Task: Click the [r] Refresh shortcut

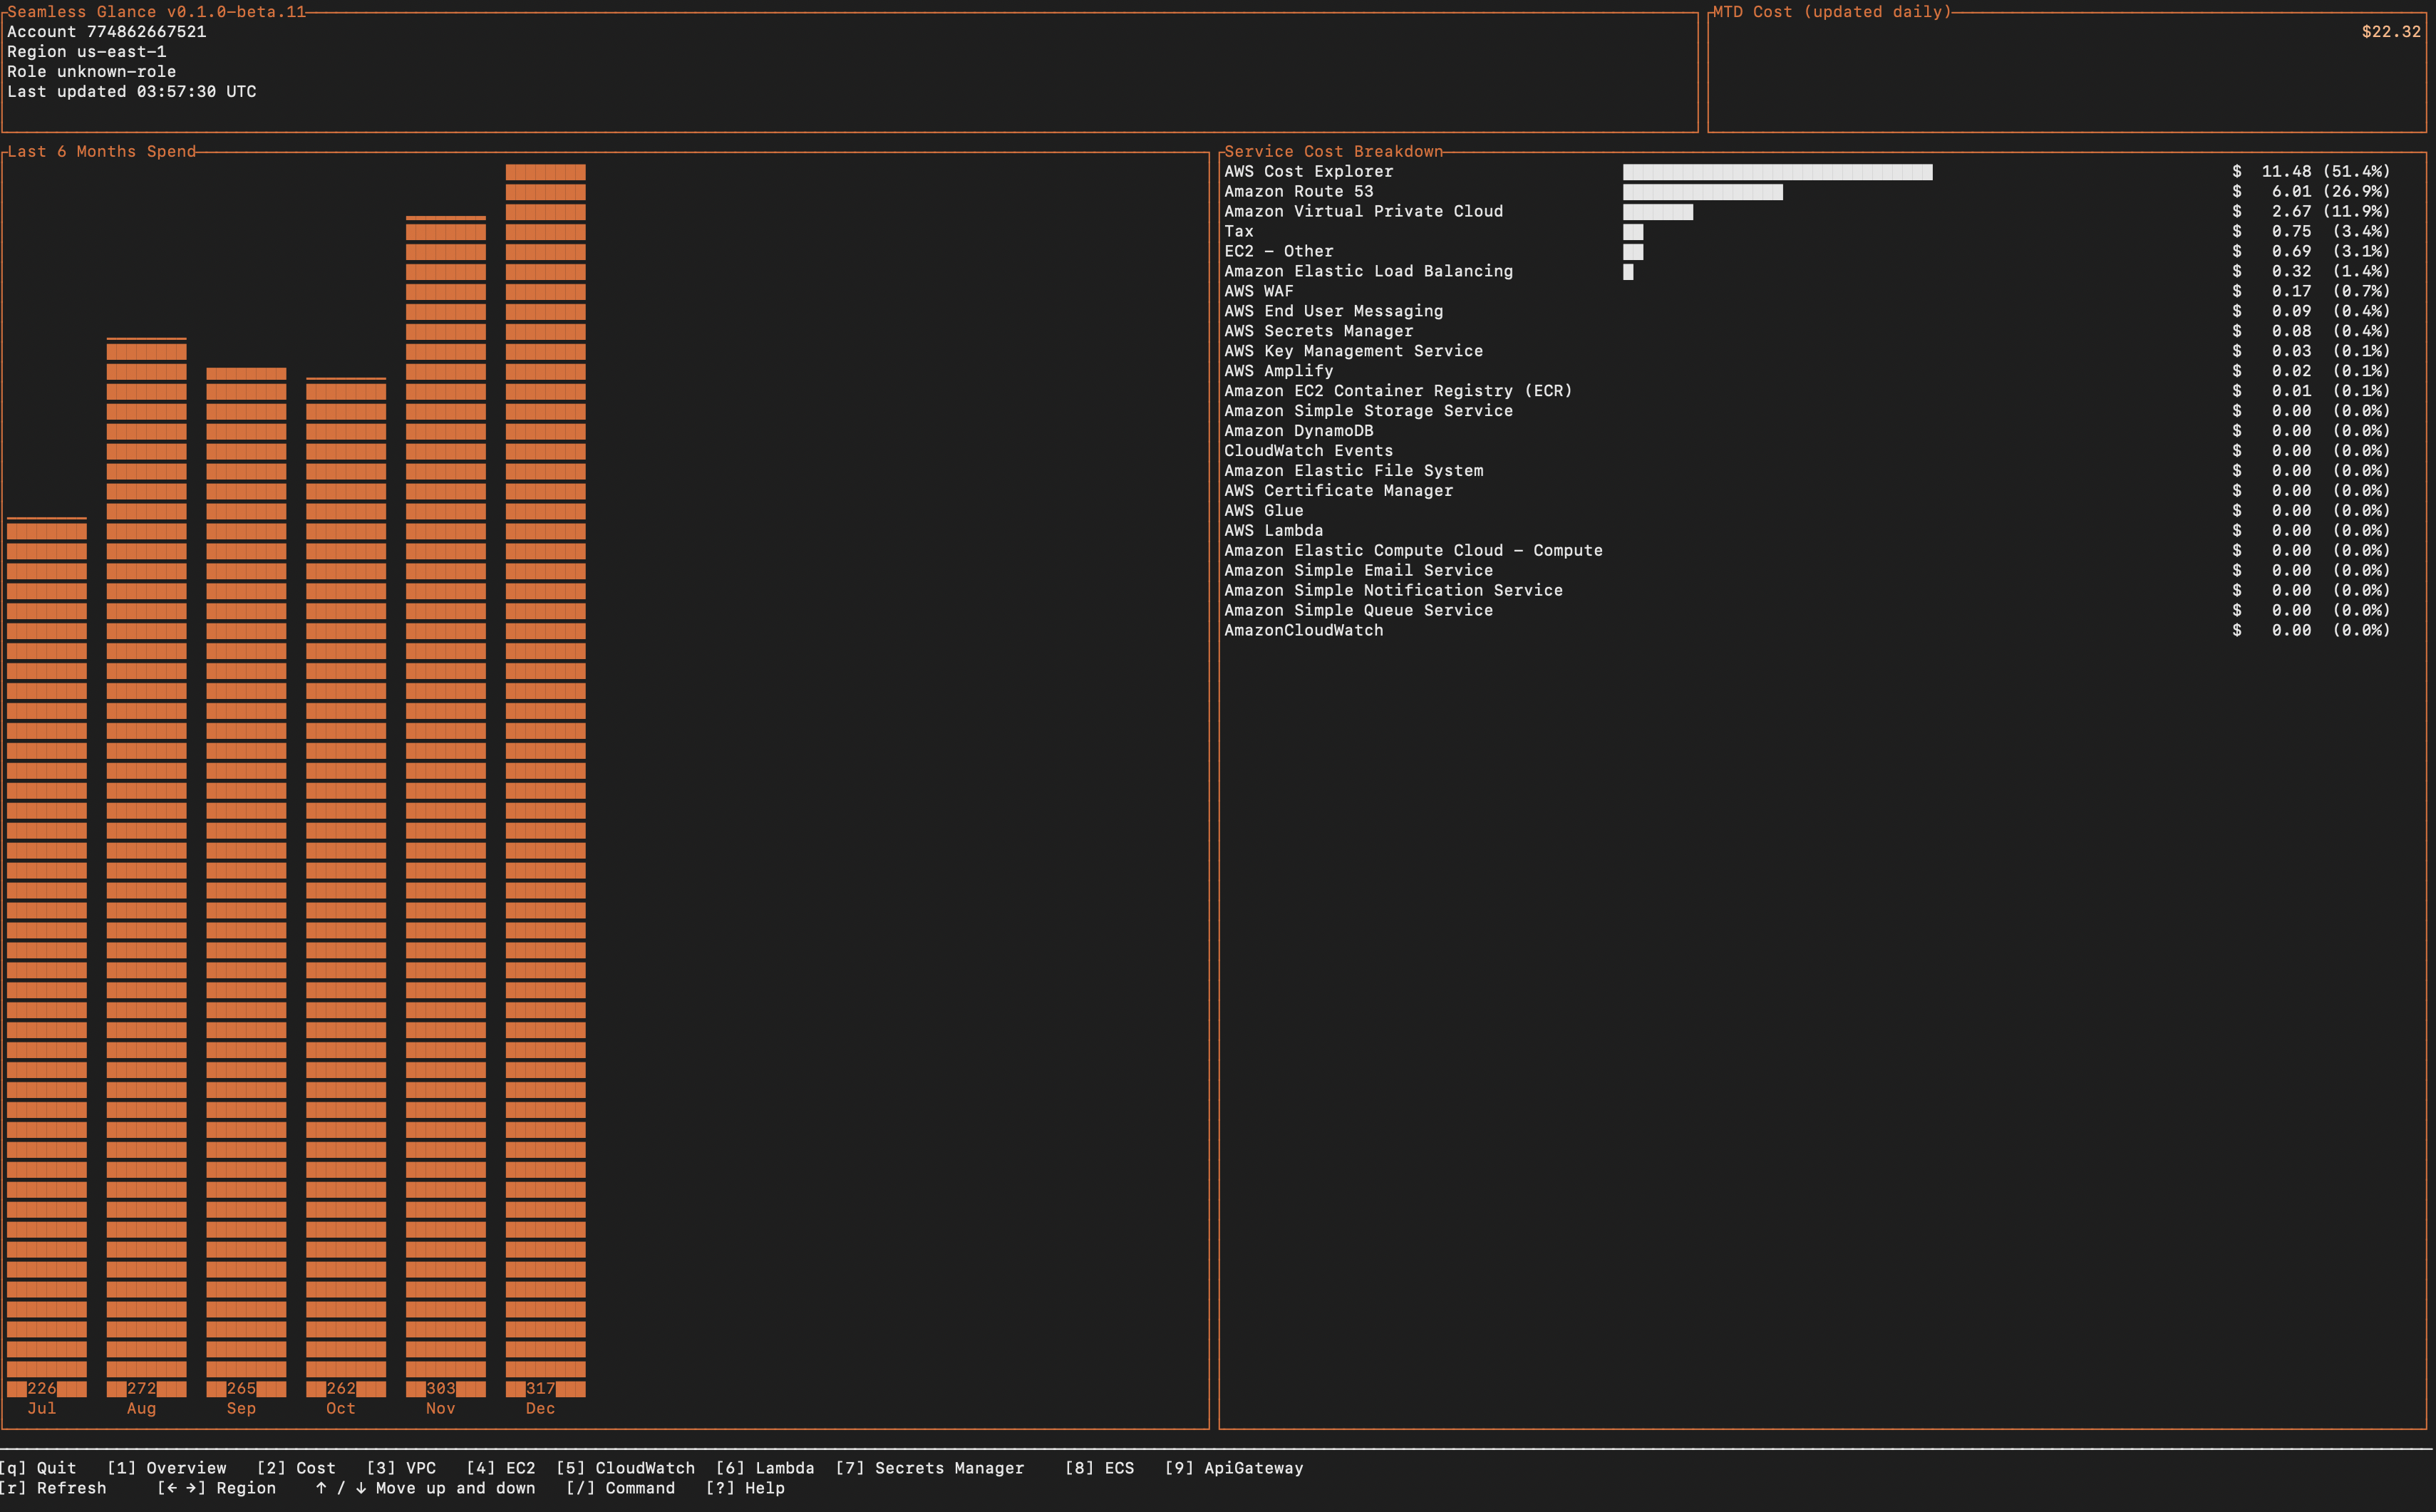Action: (53, 1488)
